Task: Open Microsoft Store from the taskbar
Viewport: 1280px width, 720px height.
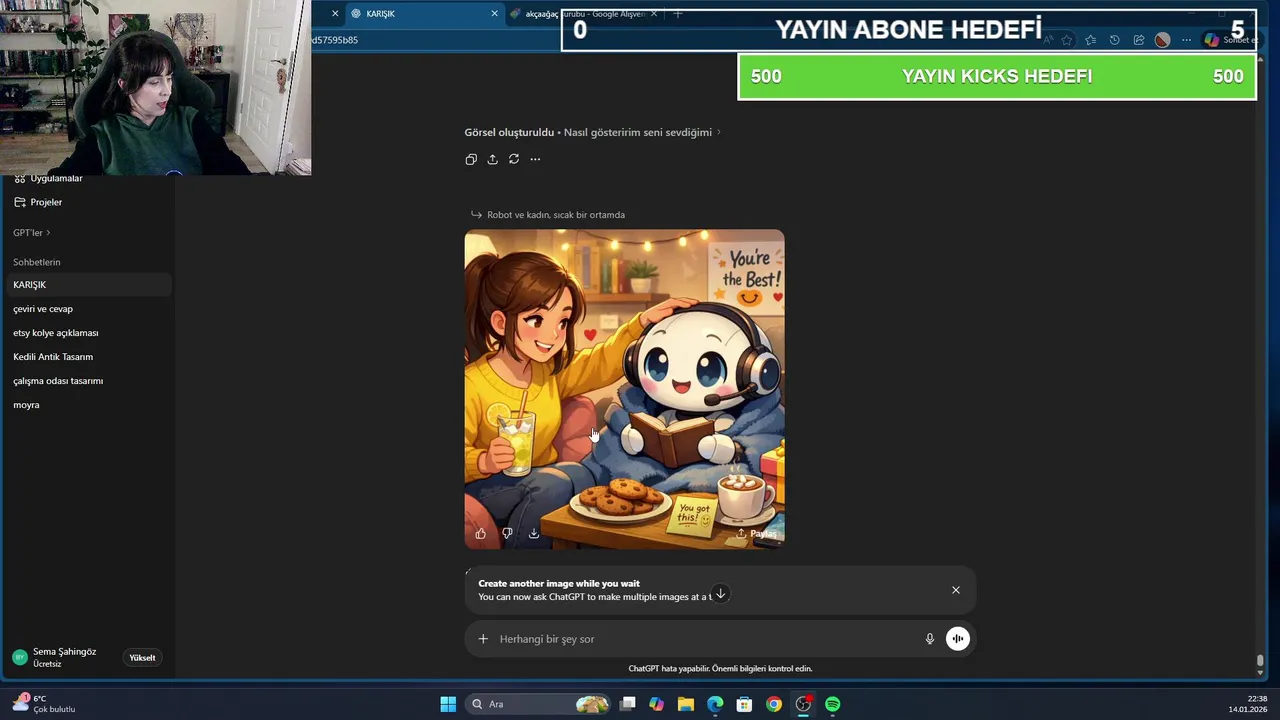Action: [744, 704]
